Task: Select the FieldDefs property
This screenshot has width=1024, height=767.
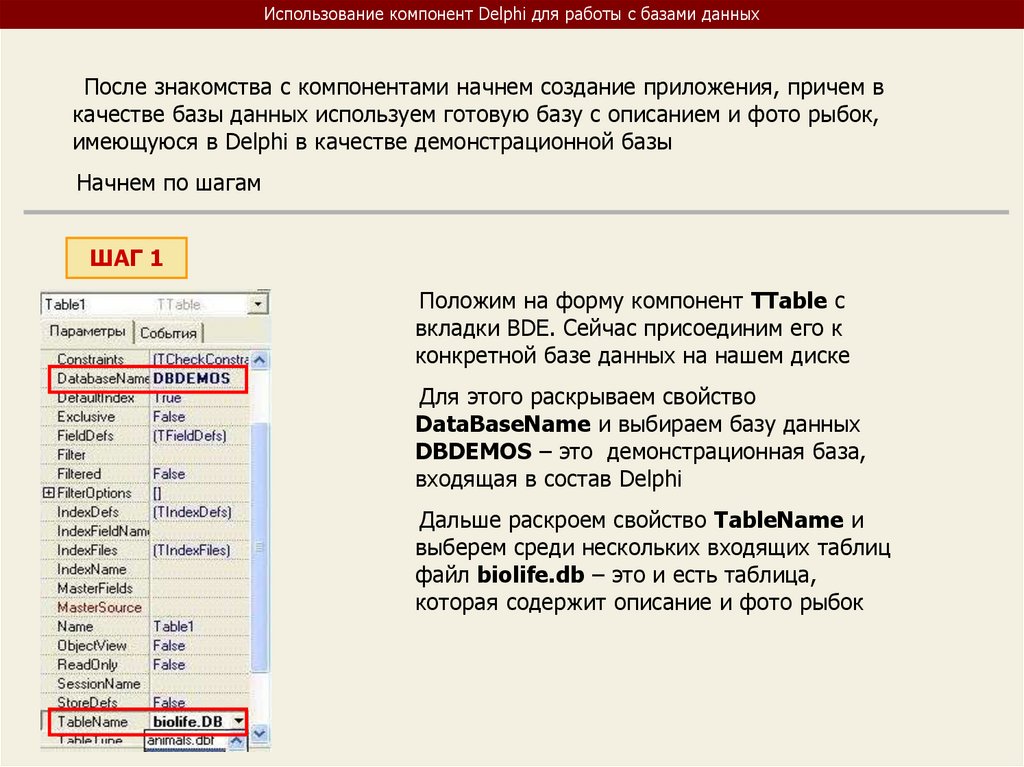Action: click(85, 435)
